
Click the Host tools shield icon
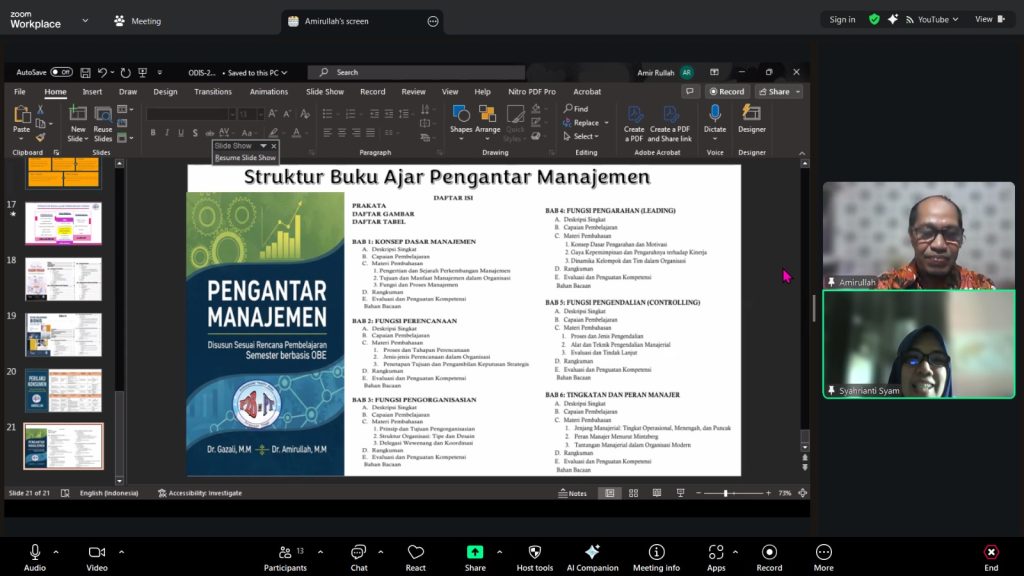point(535,552)
